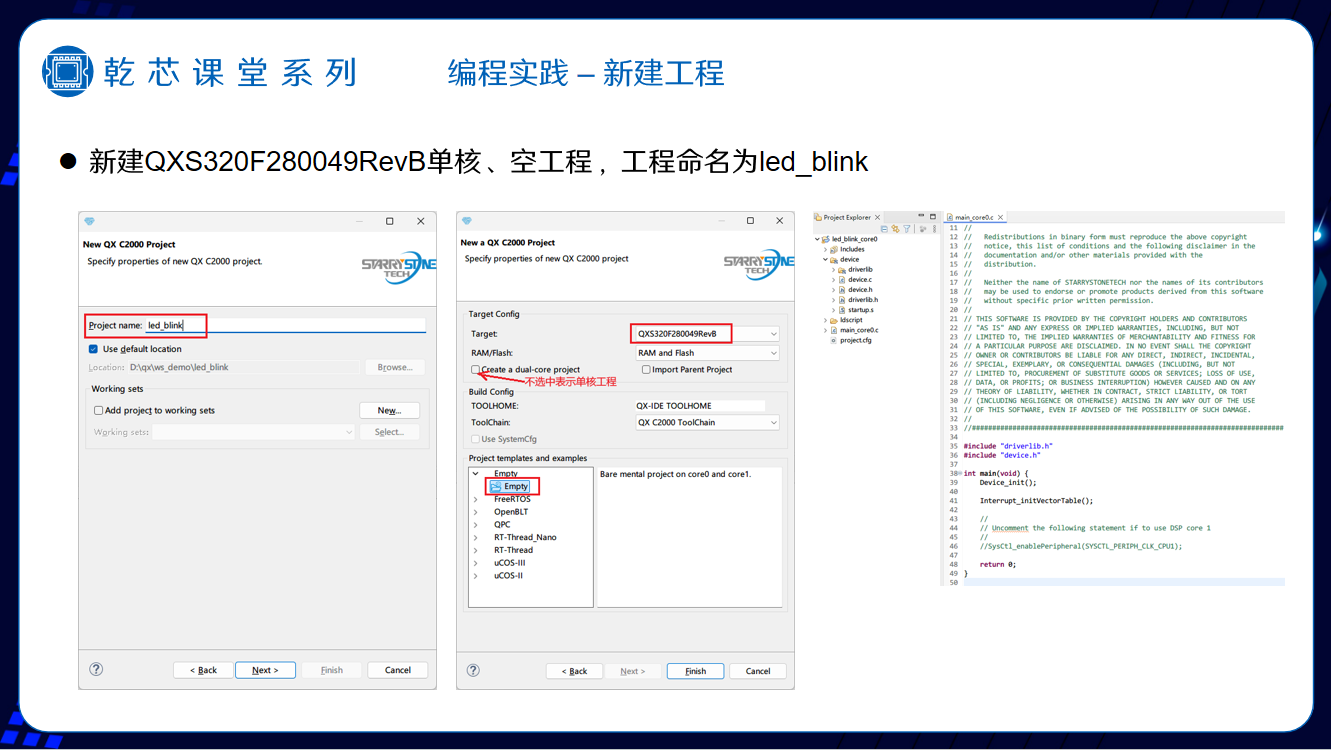Check the Import Parent Project option

[x=647, y=369]
